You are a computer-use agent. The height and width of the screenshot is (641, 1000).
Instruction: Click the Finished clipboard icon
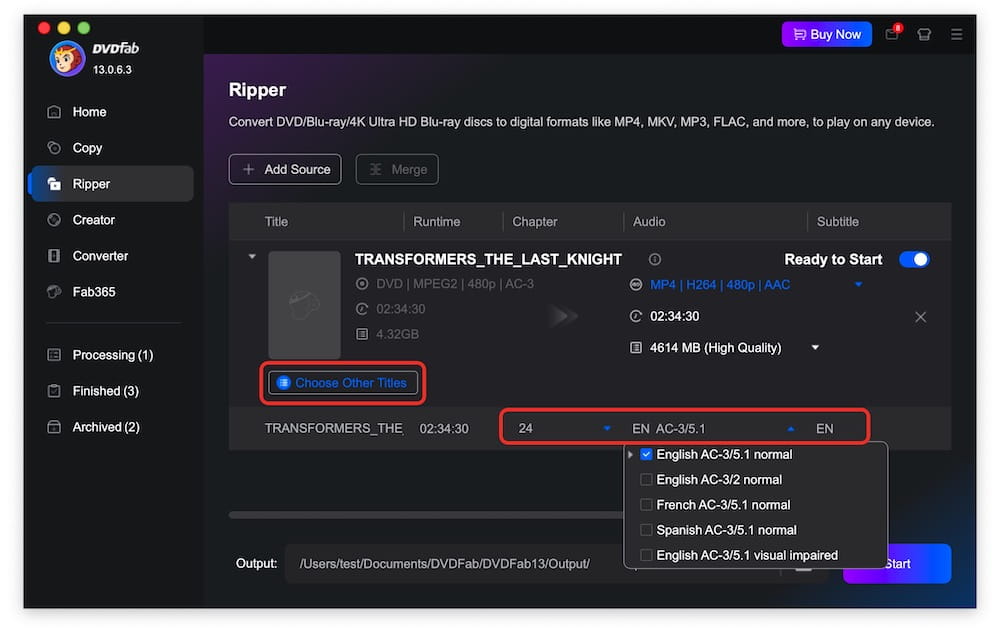click(54, 391)
